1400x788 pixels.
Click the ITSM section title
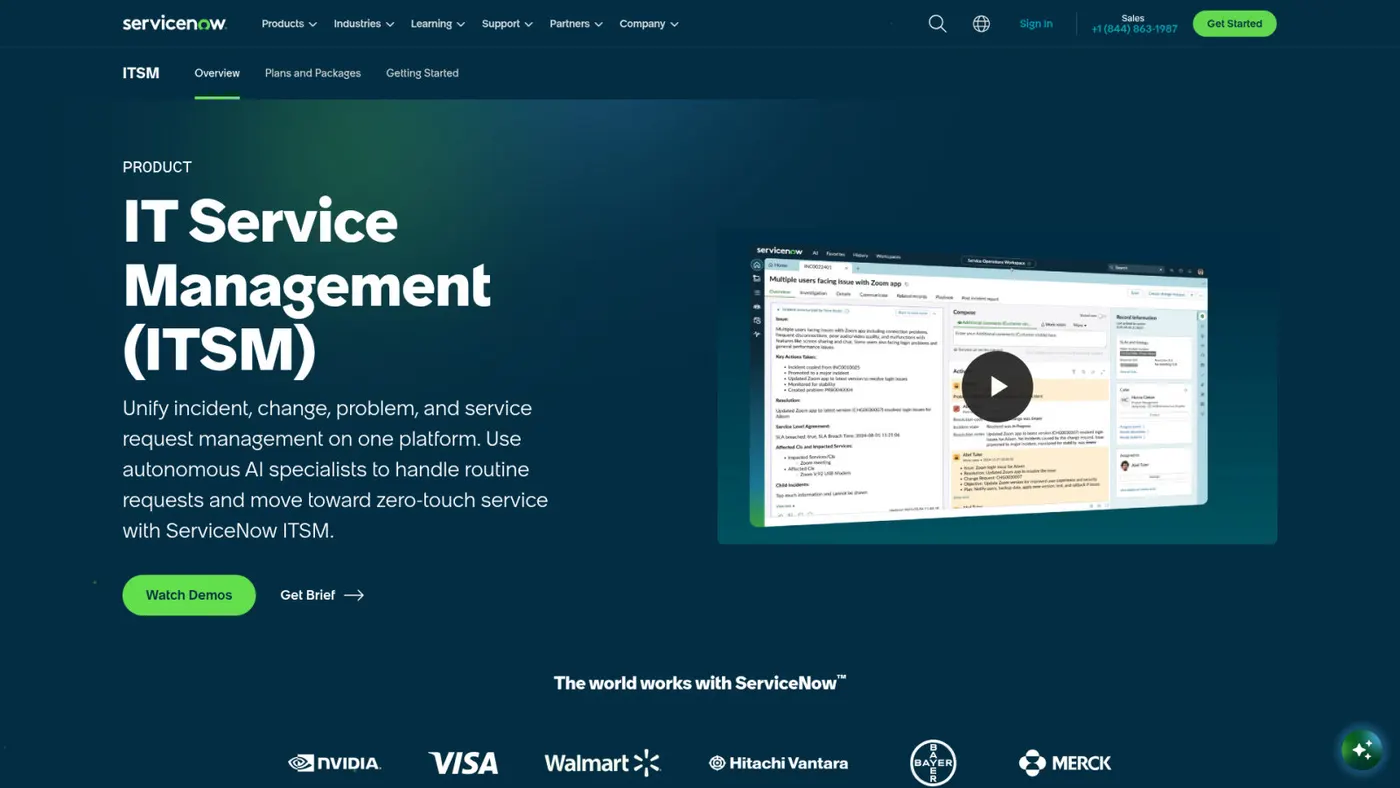click(141, 73)
